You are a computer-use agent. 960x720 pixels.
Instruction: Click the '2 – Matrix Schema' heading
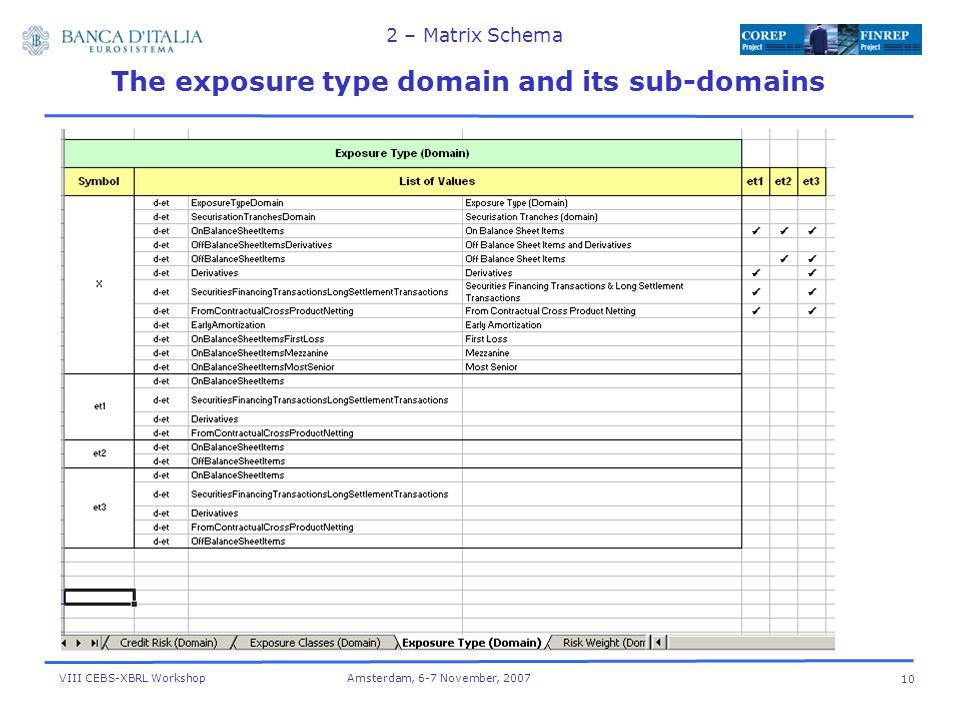pos(474,36)
